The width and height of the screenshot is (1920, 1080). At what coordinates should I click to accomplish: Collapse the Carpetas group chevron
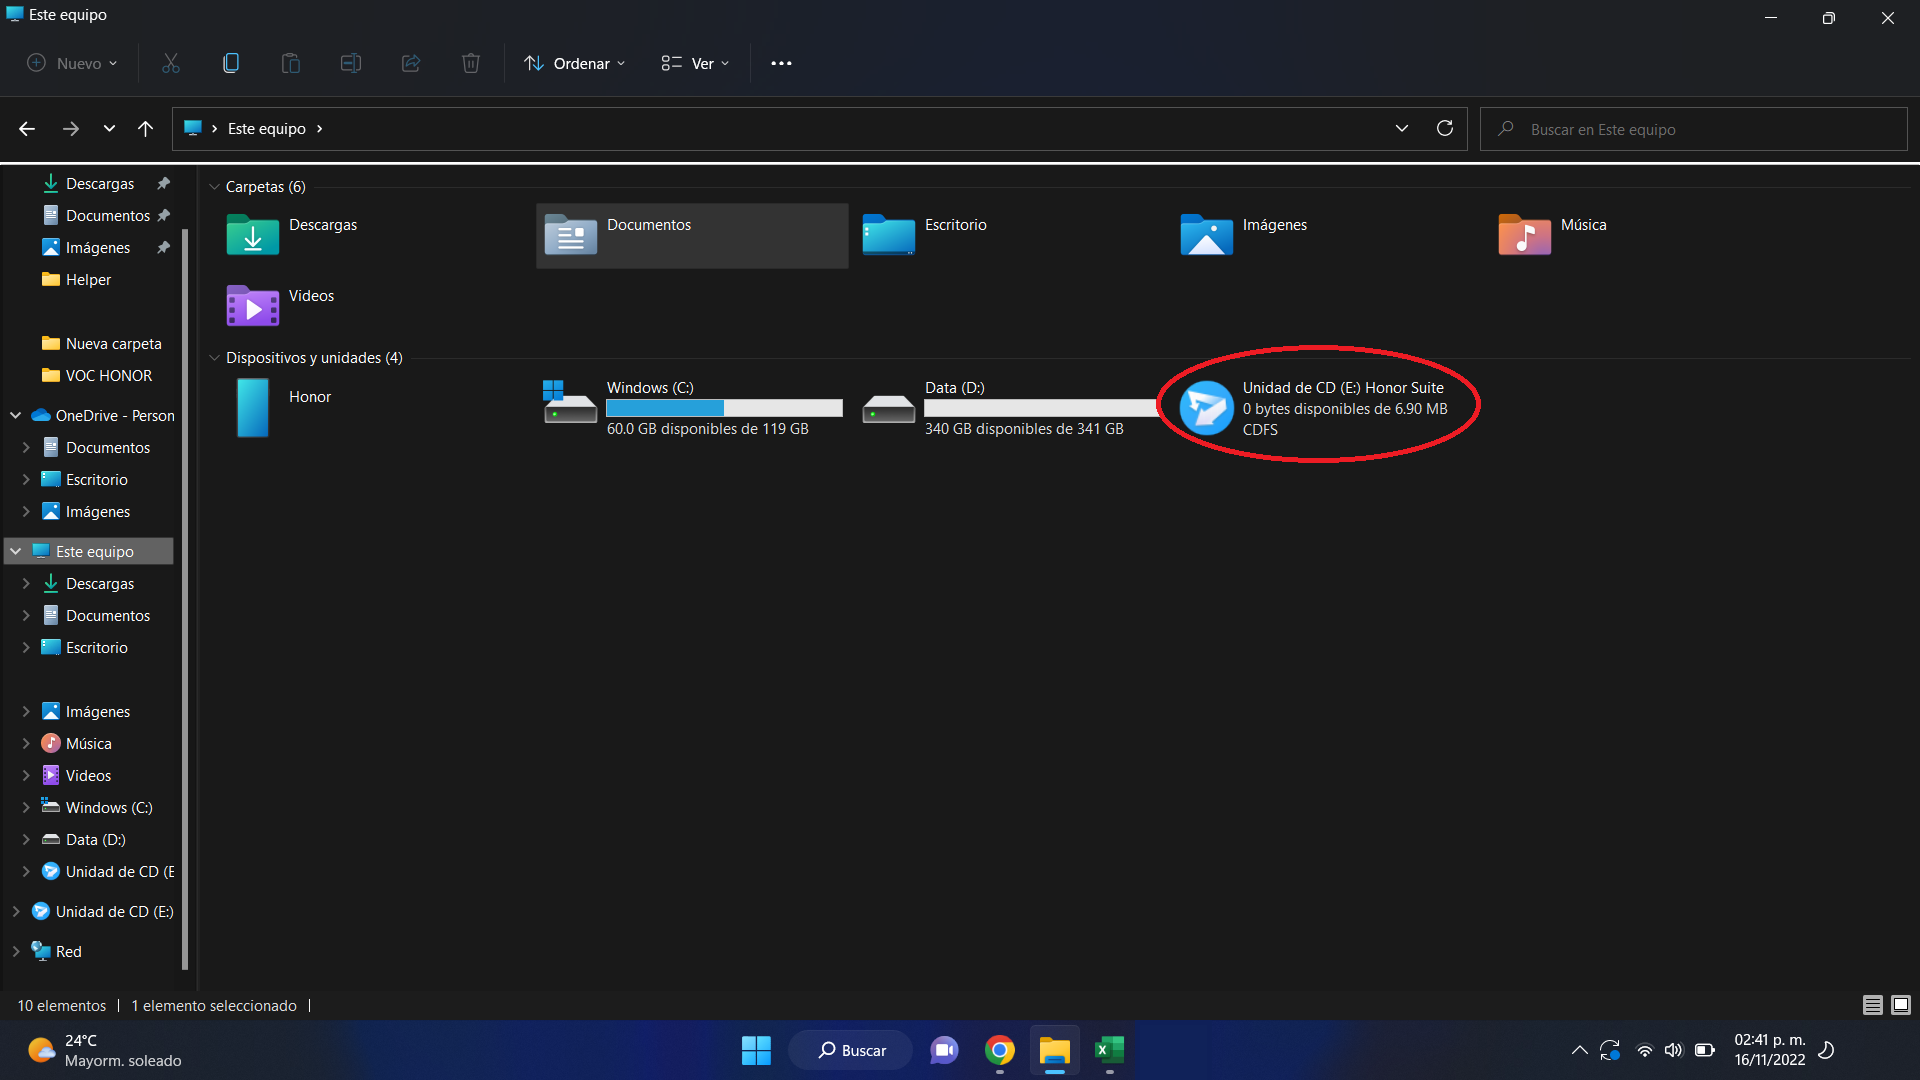(x=214, y=187)
